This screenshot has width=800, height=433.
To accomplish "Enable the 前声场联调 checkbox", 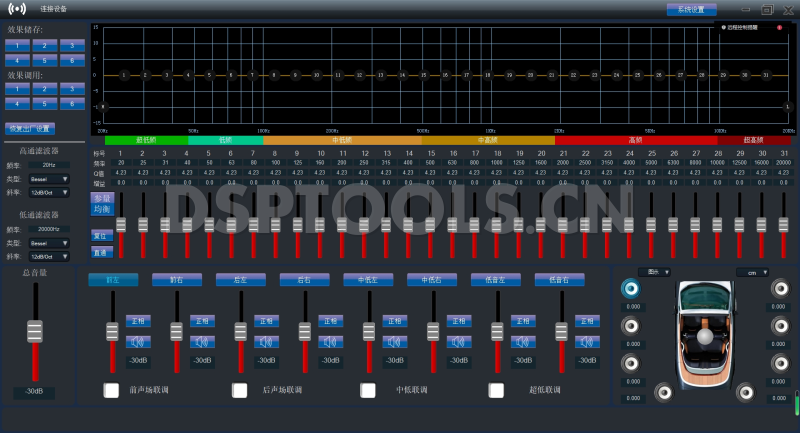I will tap(112, 390).
